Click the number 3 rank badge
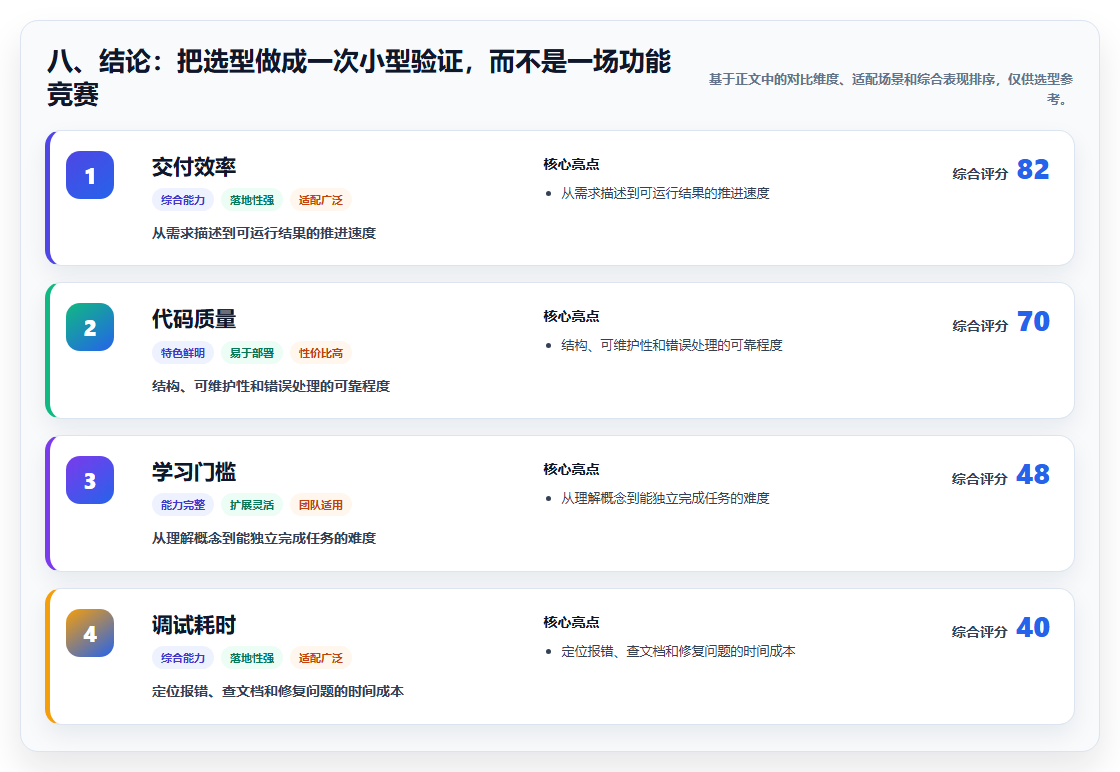The height and width of the screenshot is (772, 1120). pos(90,480)
